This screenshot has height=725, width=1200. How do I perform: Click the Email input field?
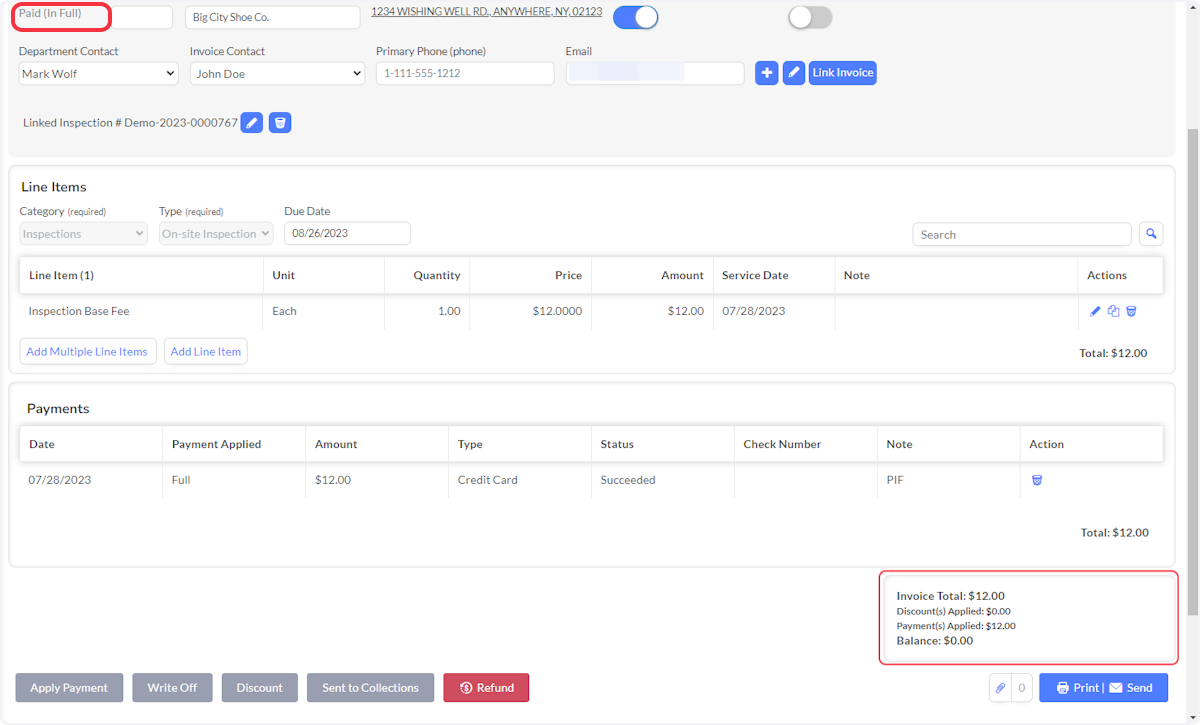(655, 73)
